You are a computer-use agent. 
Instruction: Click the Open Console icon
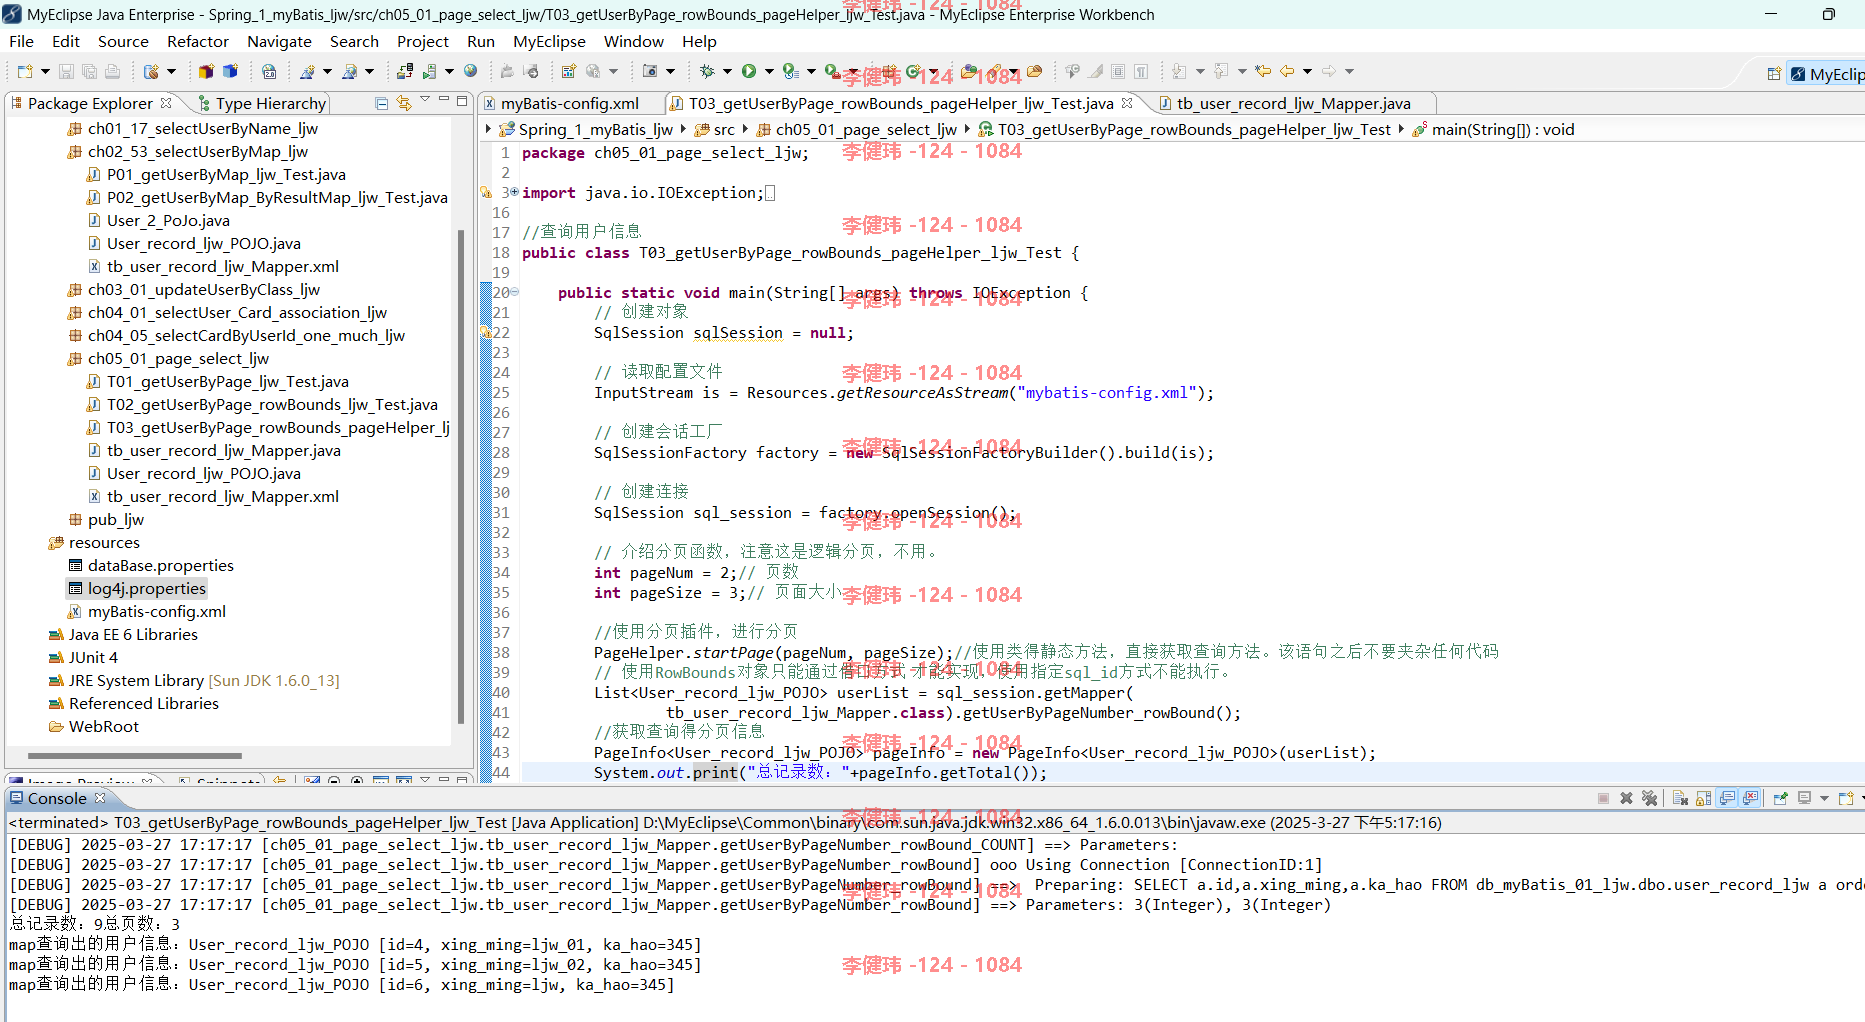click(x=1846, y=798)
